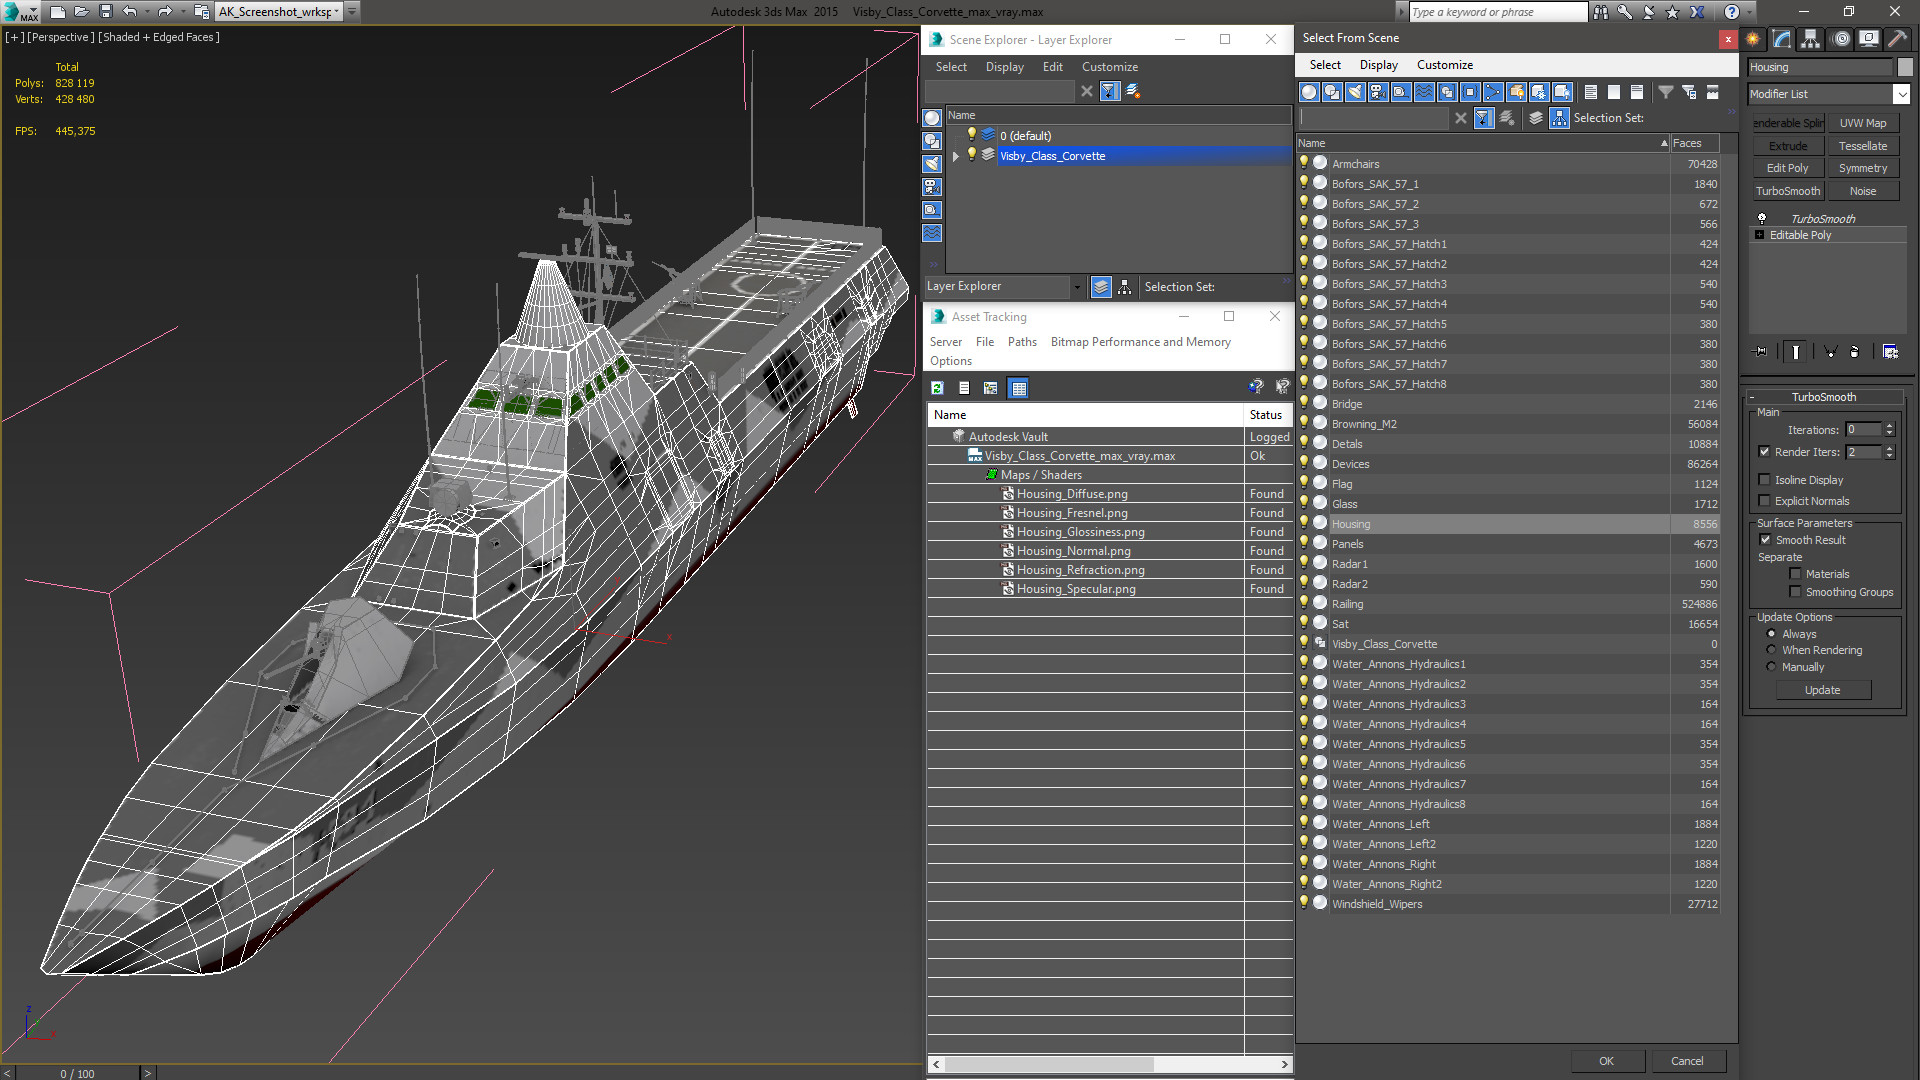1920x1080 pixels.
Task: Toggle Show End Result button in modifier stack
Action: point(1796,352)
